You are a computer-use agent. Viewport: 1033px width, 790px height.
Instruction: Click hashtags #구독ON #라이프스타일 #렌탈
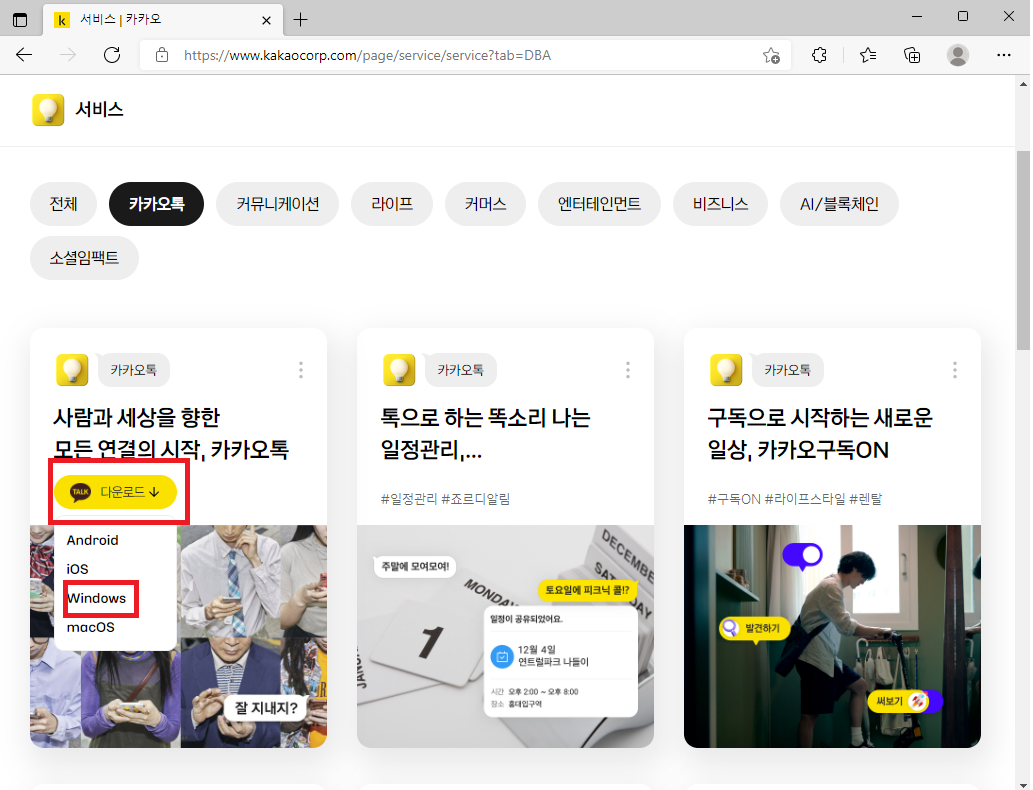click(795, 499)
